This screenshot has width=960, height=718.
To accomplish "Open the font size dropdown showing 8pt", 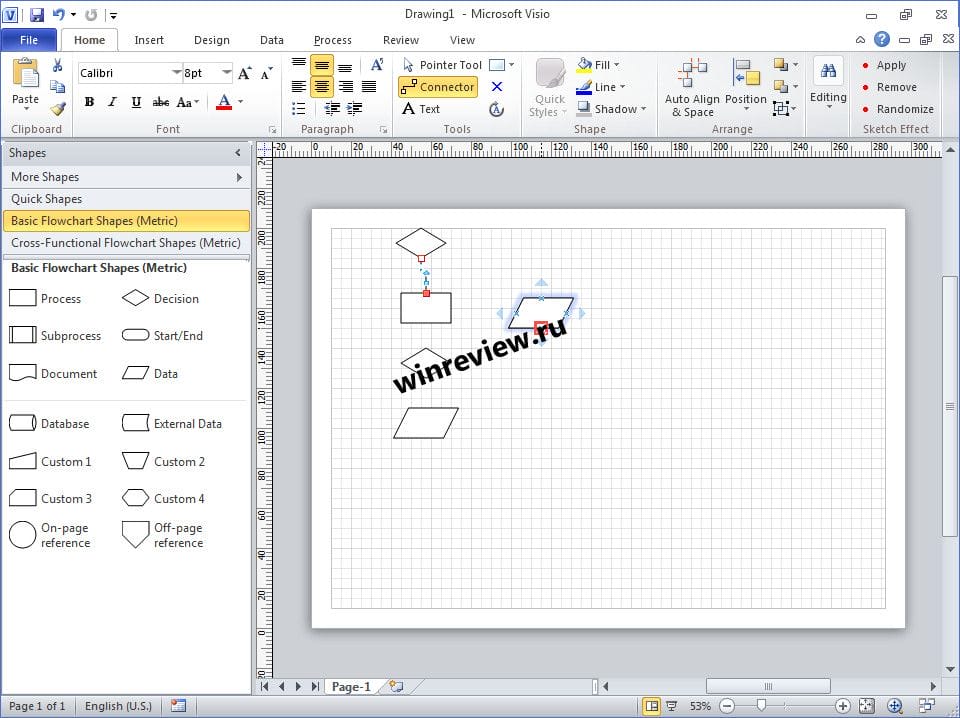I will point(227,73).
